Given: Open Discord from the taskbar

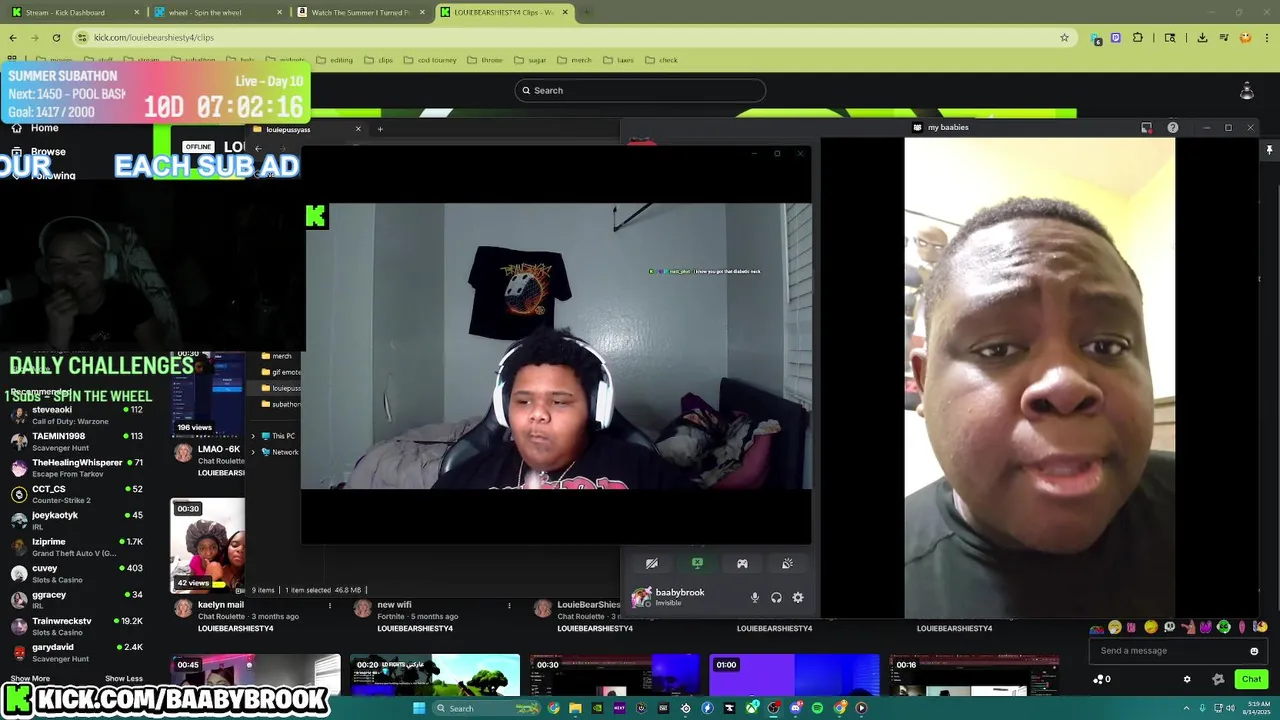Looking at the screenshot, I should tap(795, 708).
